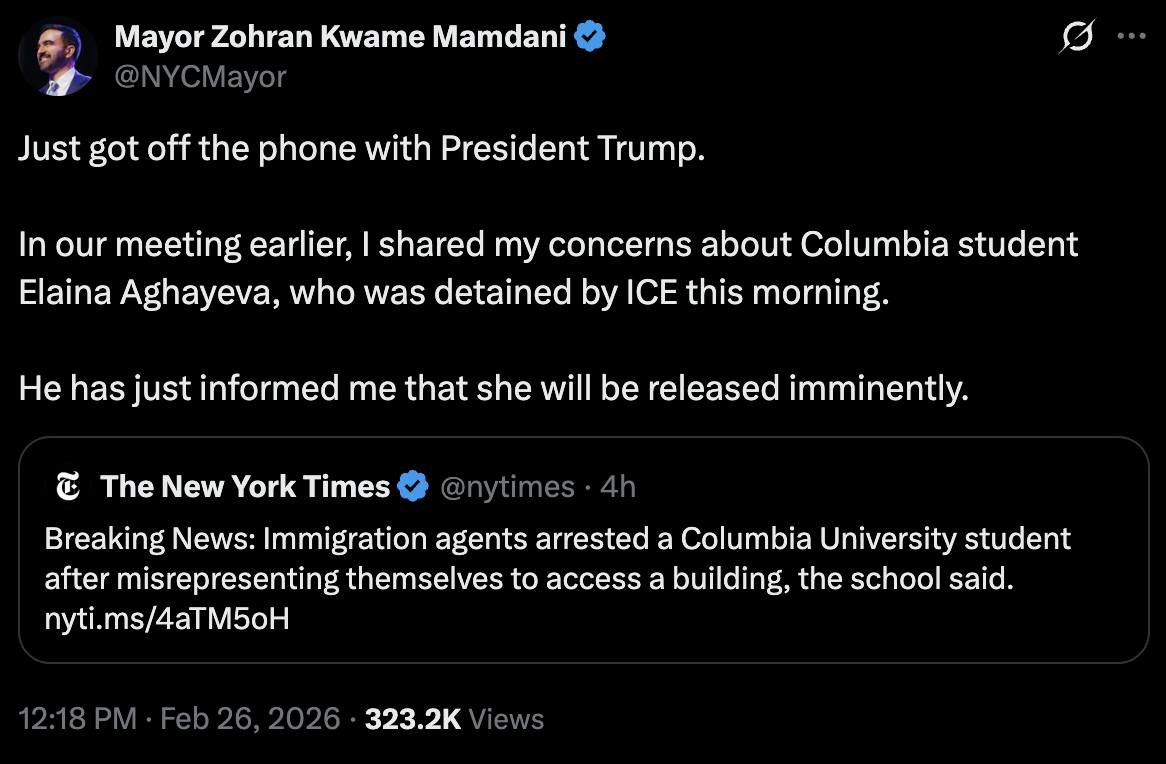Click the line starting 'In our meeting earlier'
The image size is (1166, 764).
pos(548,245)
